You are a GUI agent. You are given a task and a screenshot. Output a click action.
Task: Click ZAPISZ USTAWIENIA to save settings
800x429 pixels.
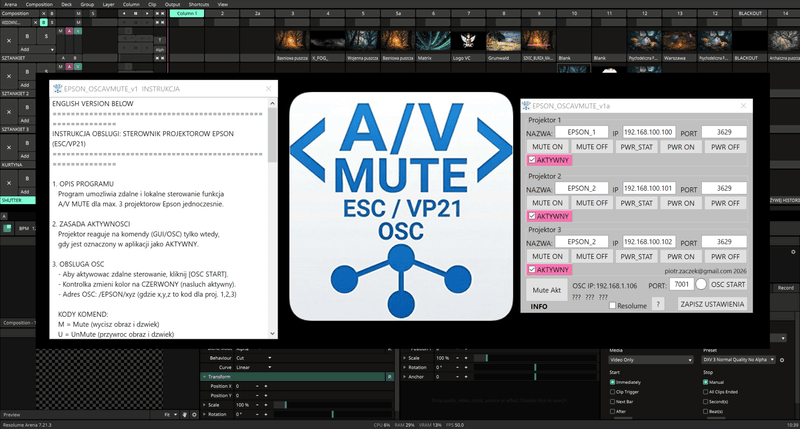coord(712,304)
